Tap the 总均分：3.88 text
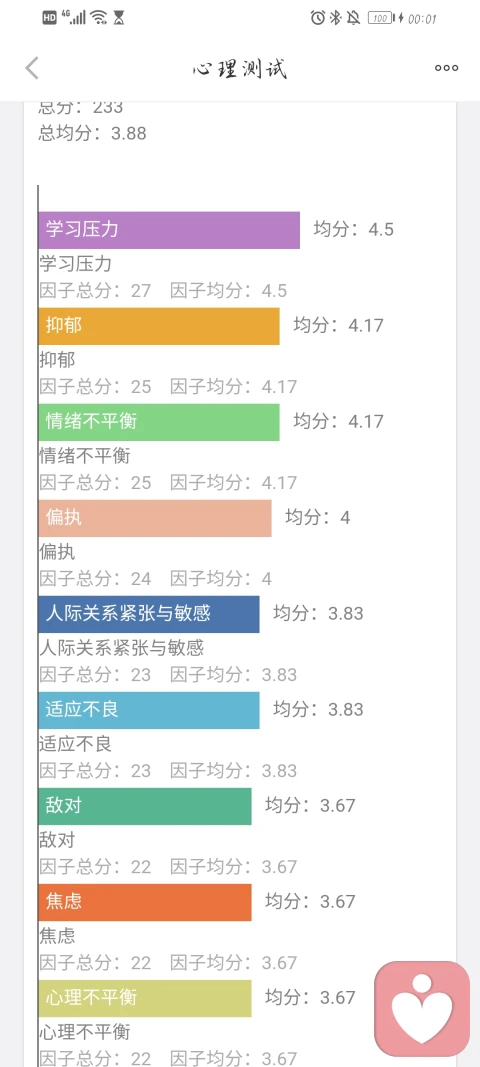The height and width of the screenshot is (1067, 480). pyautogui.click(x=93, y=133)
